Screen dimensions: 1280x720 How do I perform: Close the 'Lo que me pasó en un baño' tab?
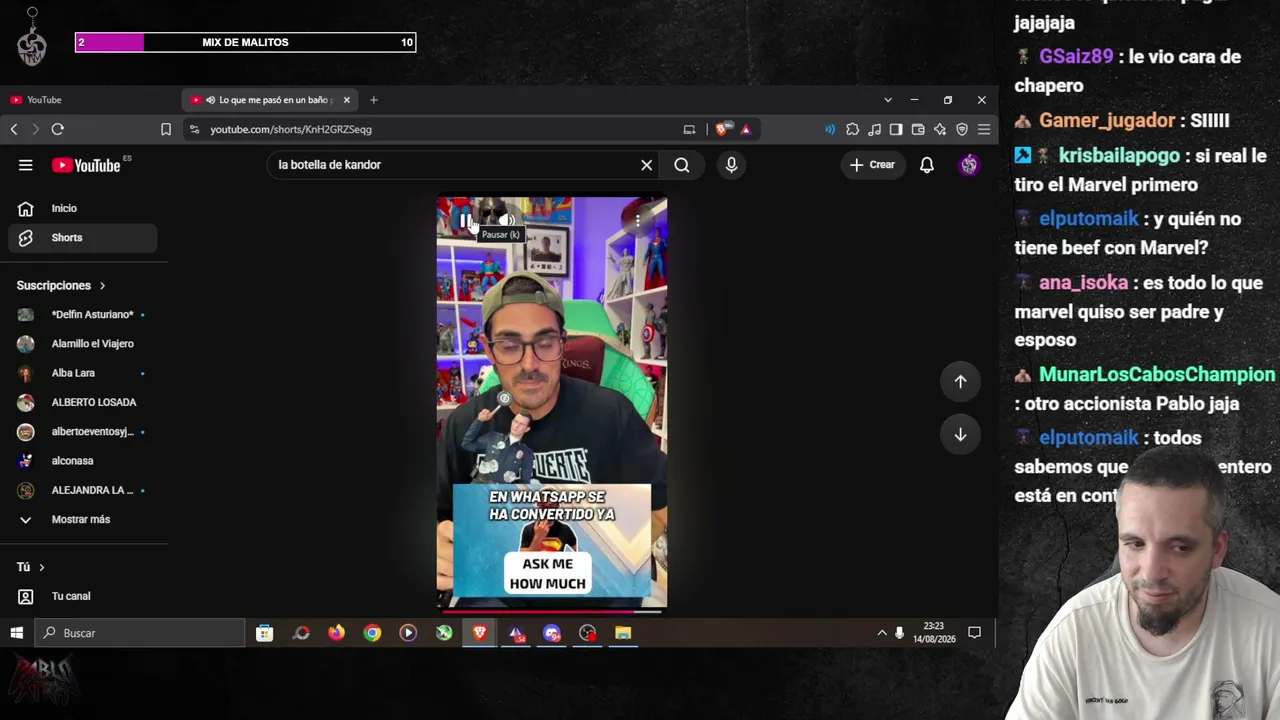point(347,100)
